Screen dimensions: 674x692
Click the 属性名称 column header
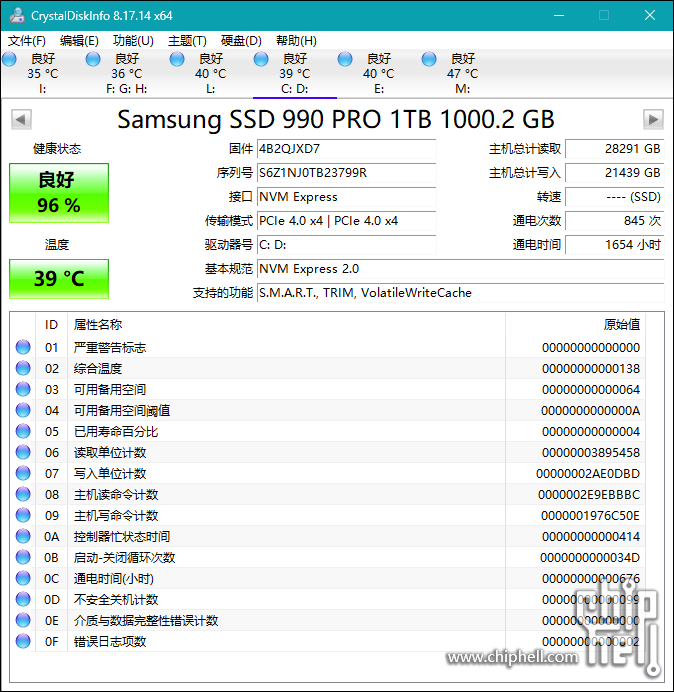coord(286,325)
